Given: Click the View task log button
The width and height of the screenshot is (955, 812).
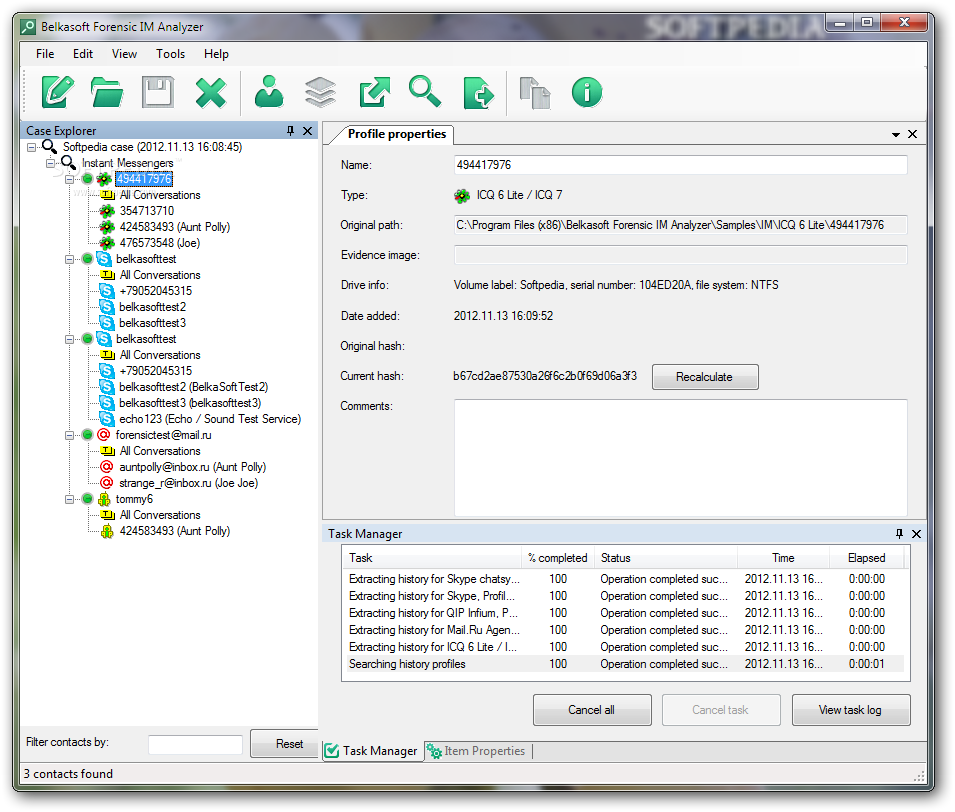Looking at the screenshot, I should tap(851, 710).
